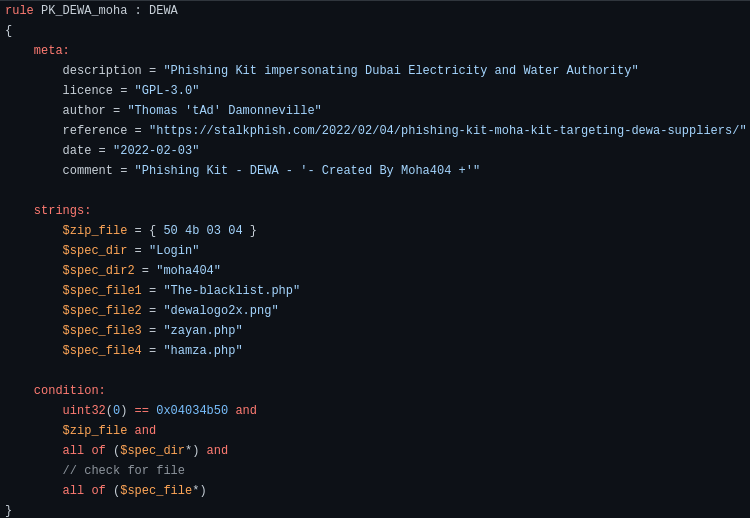Screen dimensions: 750x518
Task: Click the $spec_dir2 variable name
Action: [x=98, y=271]
